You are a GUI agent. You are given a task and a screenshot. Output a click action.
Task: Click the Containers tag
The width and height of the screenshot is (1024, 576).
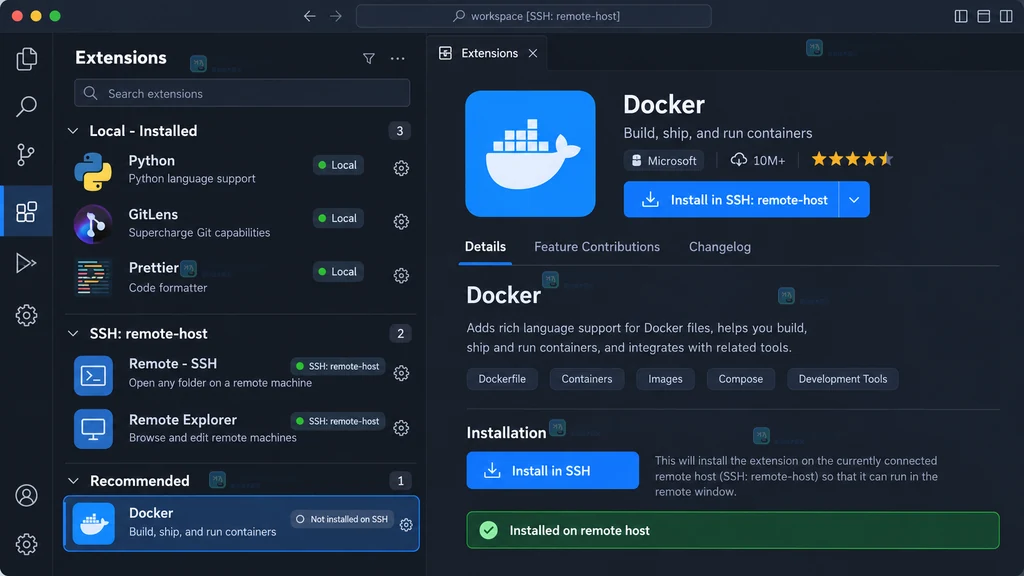(x=586, y=379)
